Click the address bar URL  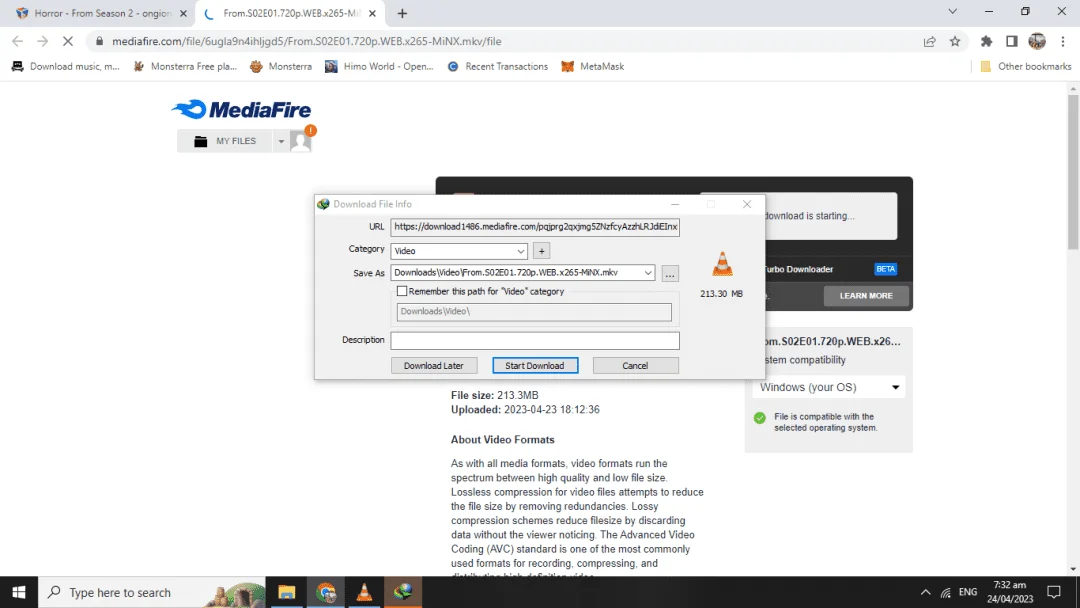click(307, 41)
